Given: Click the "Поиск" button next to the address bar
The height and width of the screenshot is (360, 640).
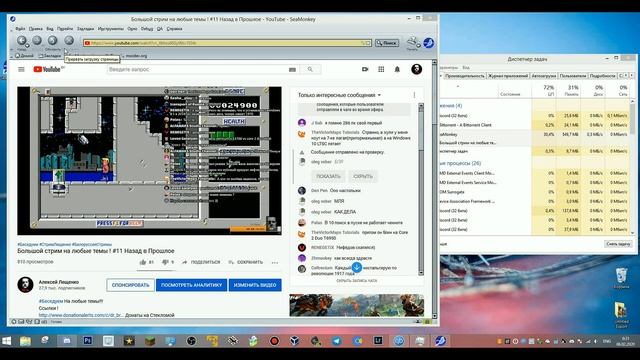Looking at the screenshot, I should 387,43.
